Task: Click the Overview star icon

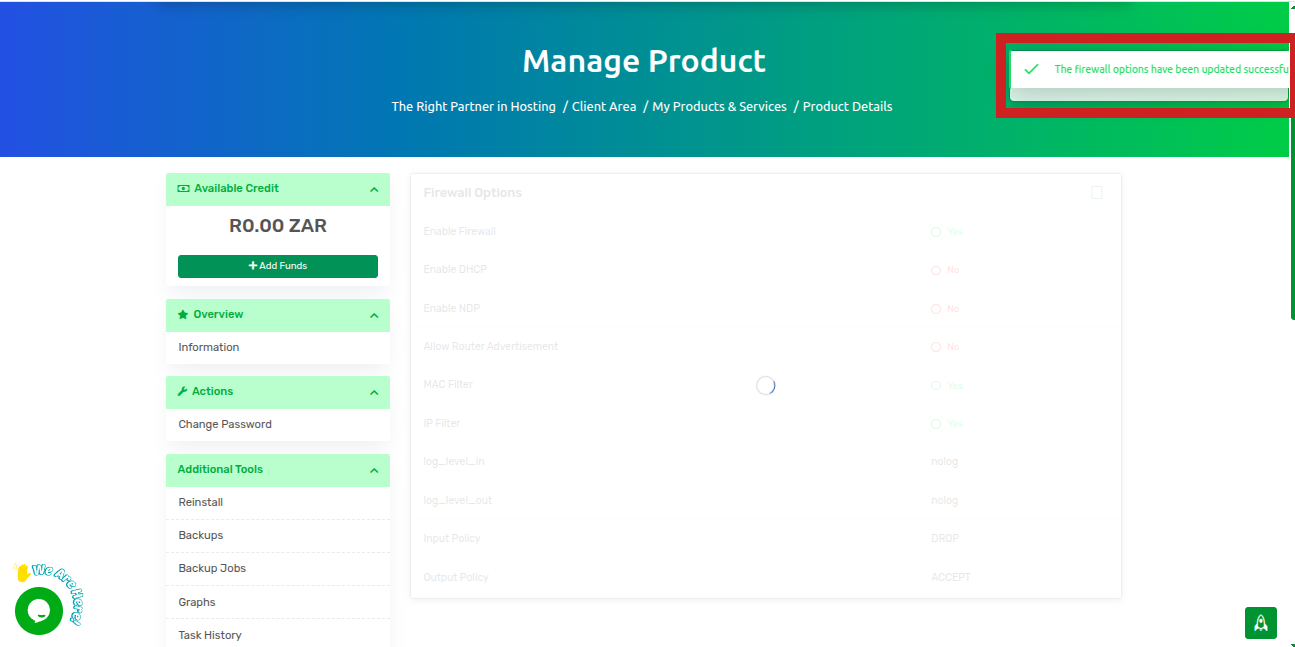Action: (x=183, y=314)
